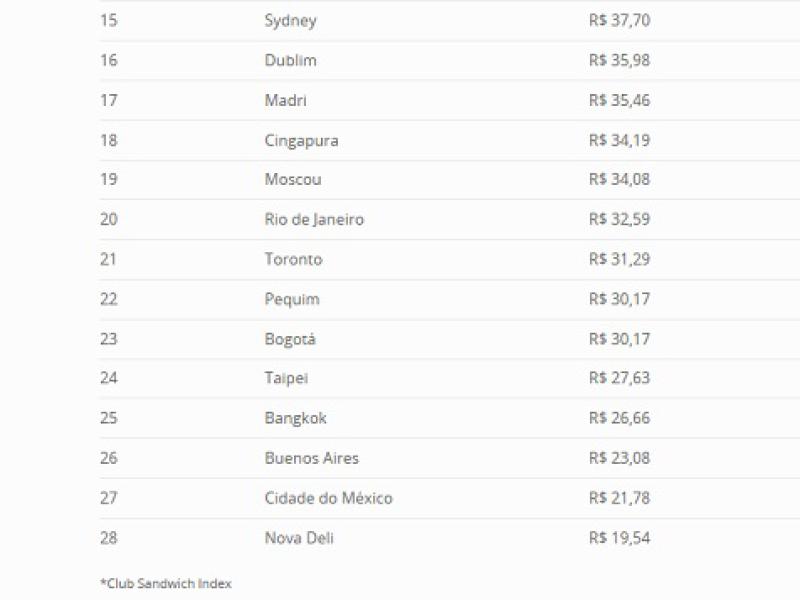This screenshot has width=800, height=600.
Task: Click Cidade do México city name
Action: (x=328, y=498)
